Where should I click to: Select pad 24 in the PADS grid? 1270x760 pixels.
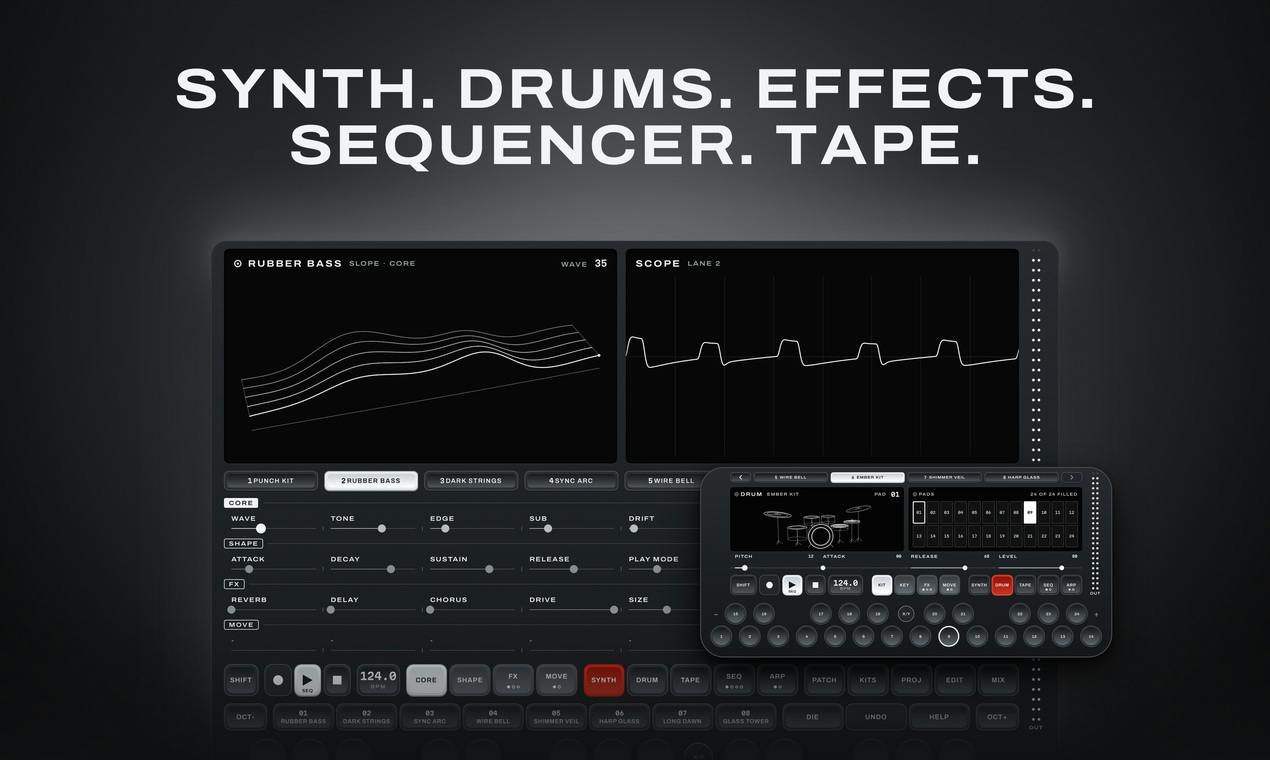click(x=1072, y=536)
